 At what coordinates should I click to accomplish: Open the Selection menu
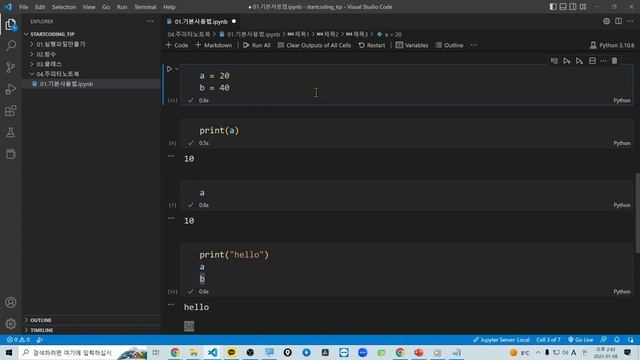tap(64, 7)
